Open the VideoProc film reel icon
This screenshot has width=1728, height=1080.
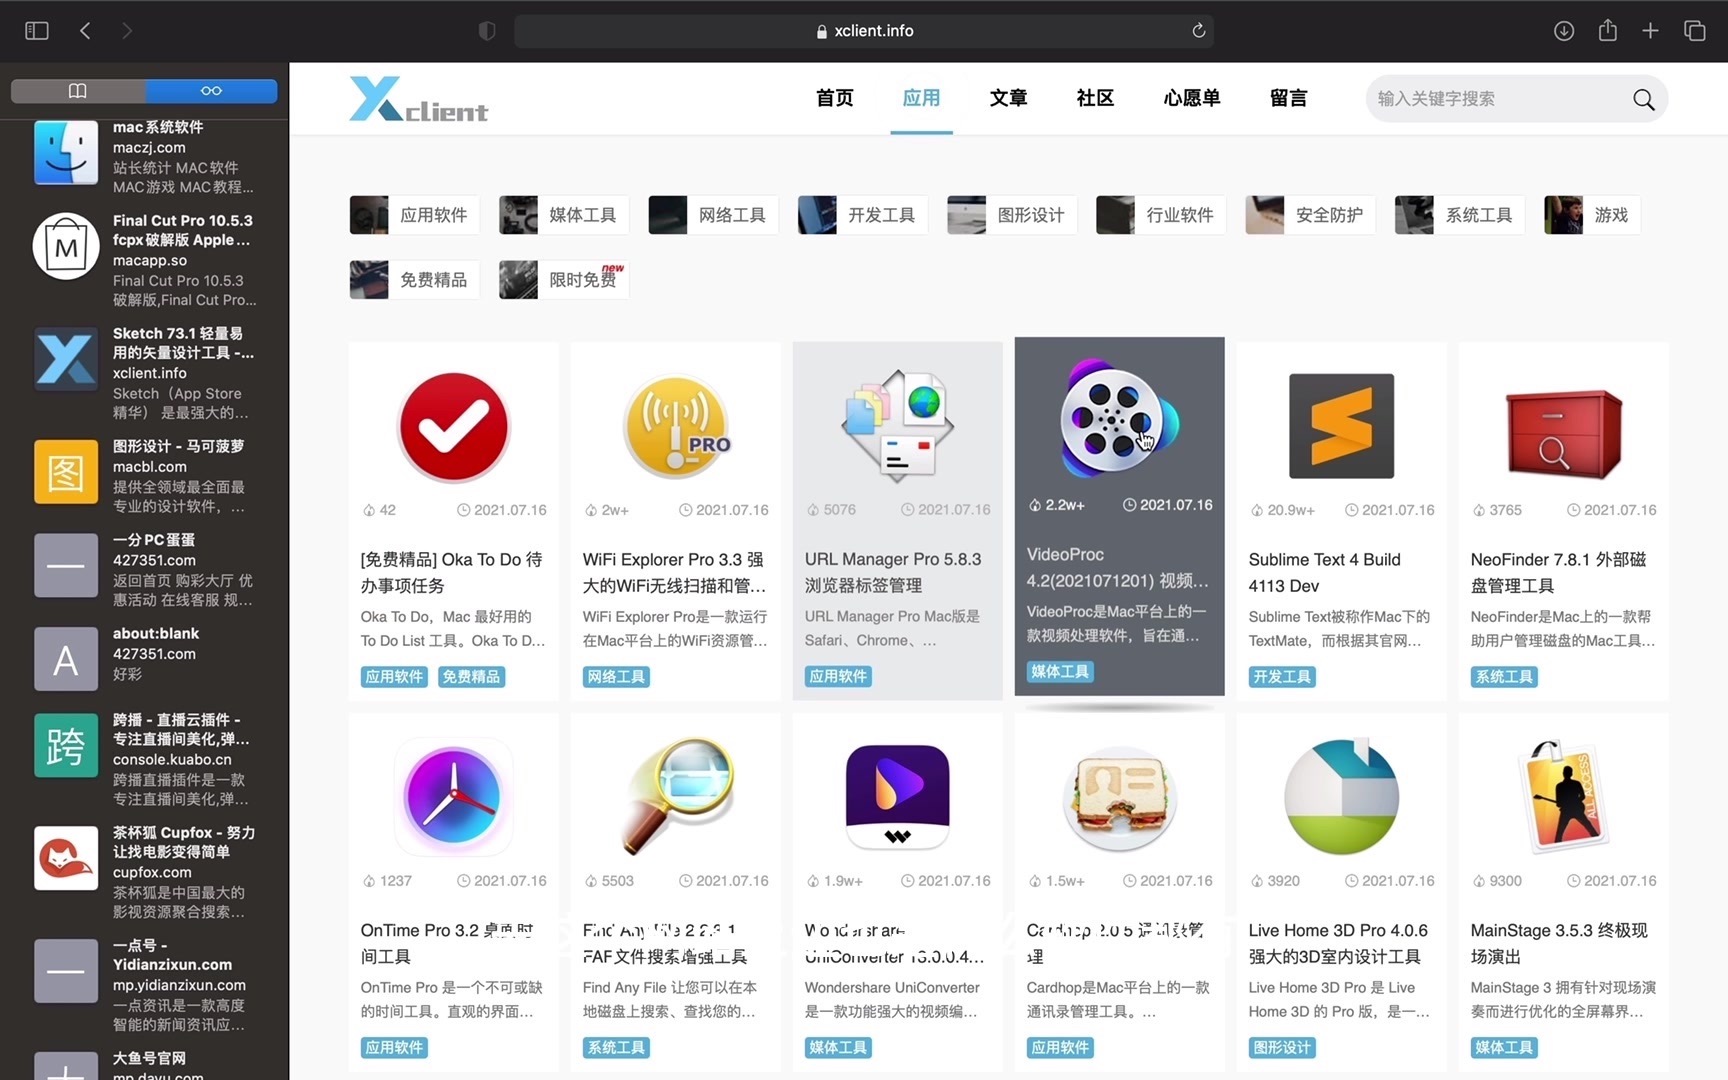point(1119,417)
